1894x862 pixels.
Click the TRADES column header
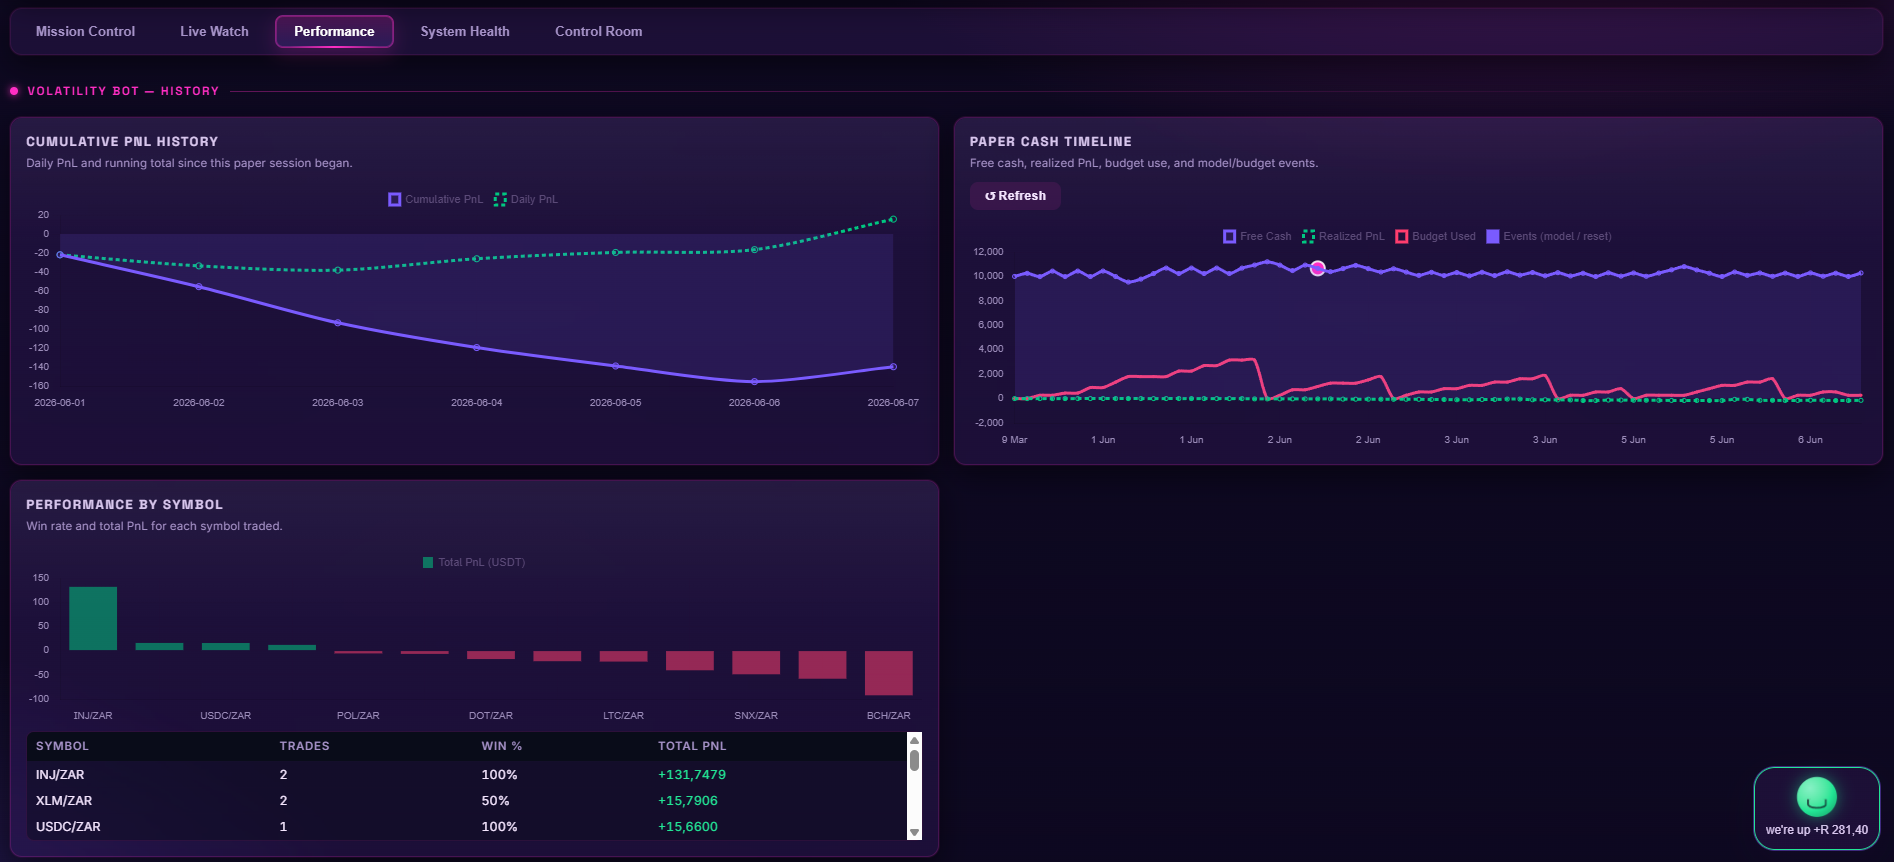[304, 746]
